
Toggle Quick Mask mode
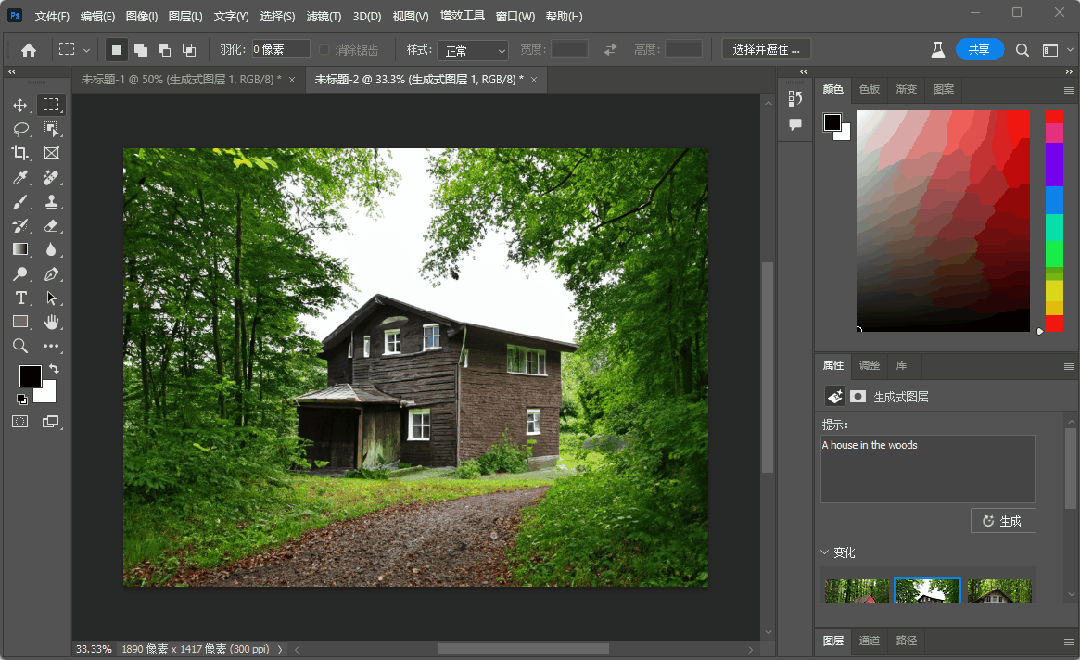pos(20,422)
